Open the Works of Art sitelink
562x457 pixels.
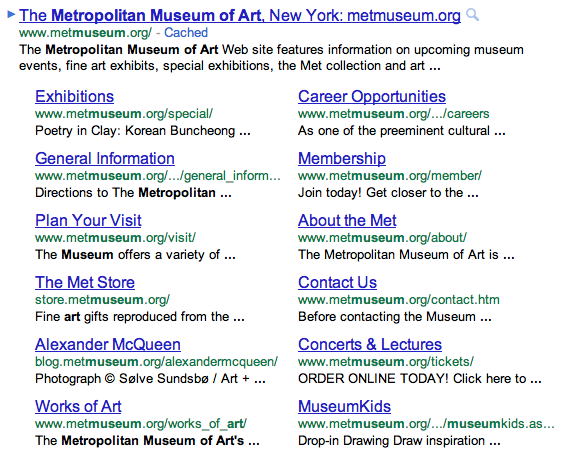coord(78,406)
